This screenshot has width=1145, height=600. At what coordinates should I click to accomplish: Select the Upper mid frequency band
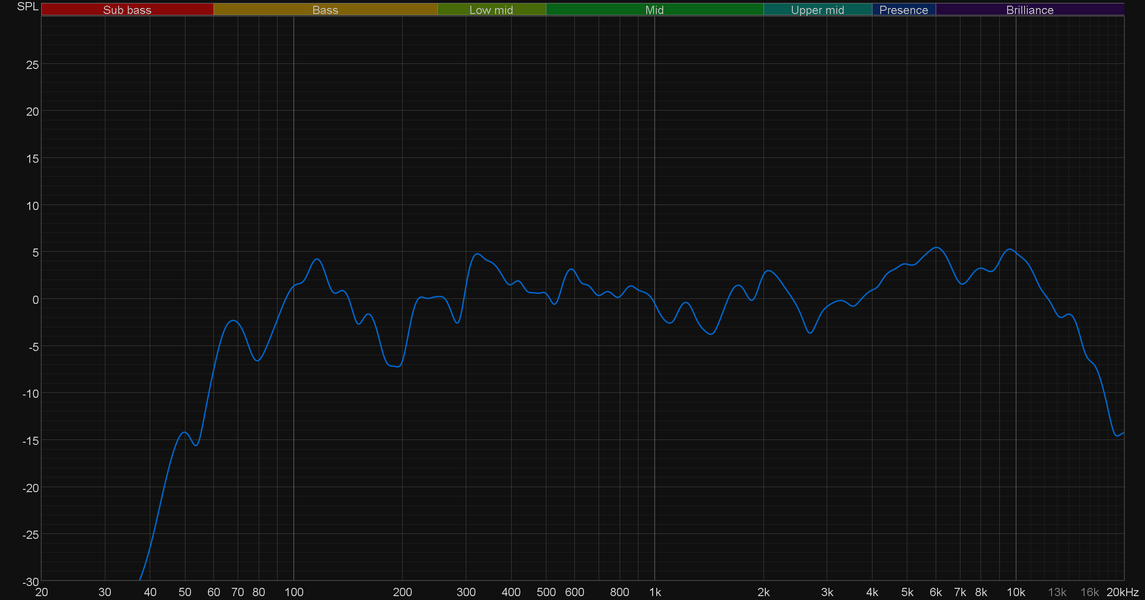click(817, 9)
